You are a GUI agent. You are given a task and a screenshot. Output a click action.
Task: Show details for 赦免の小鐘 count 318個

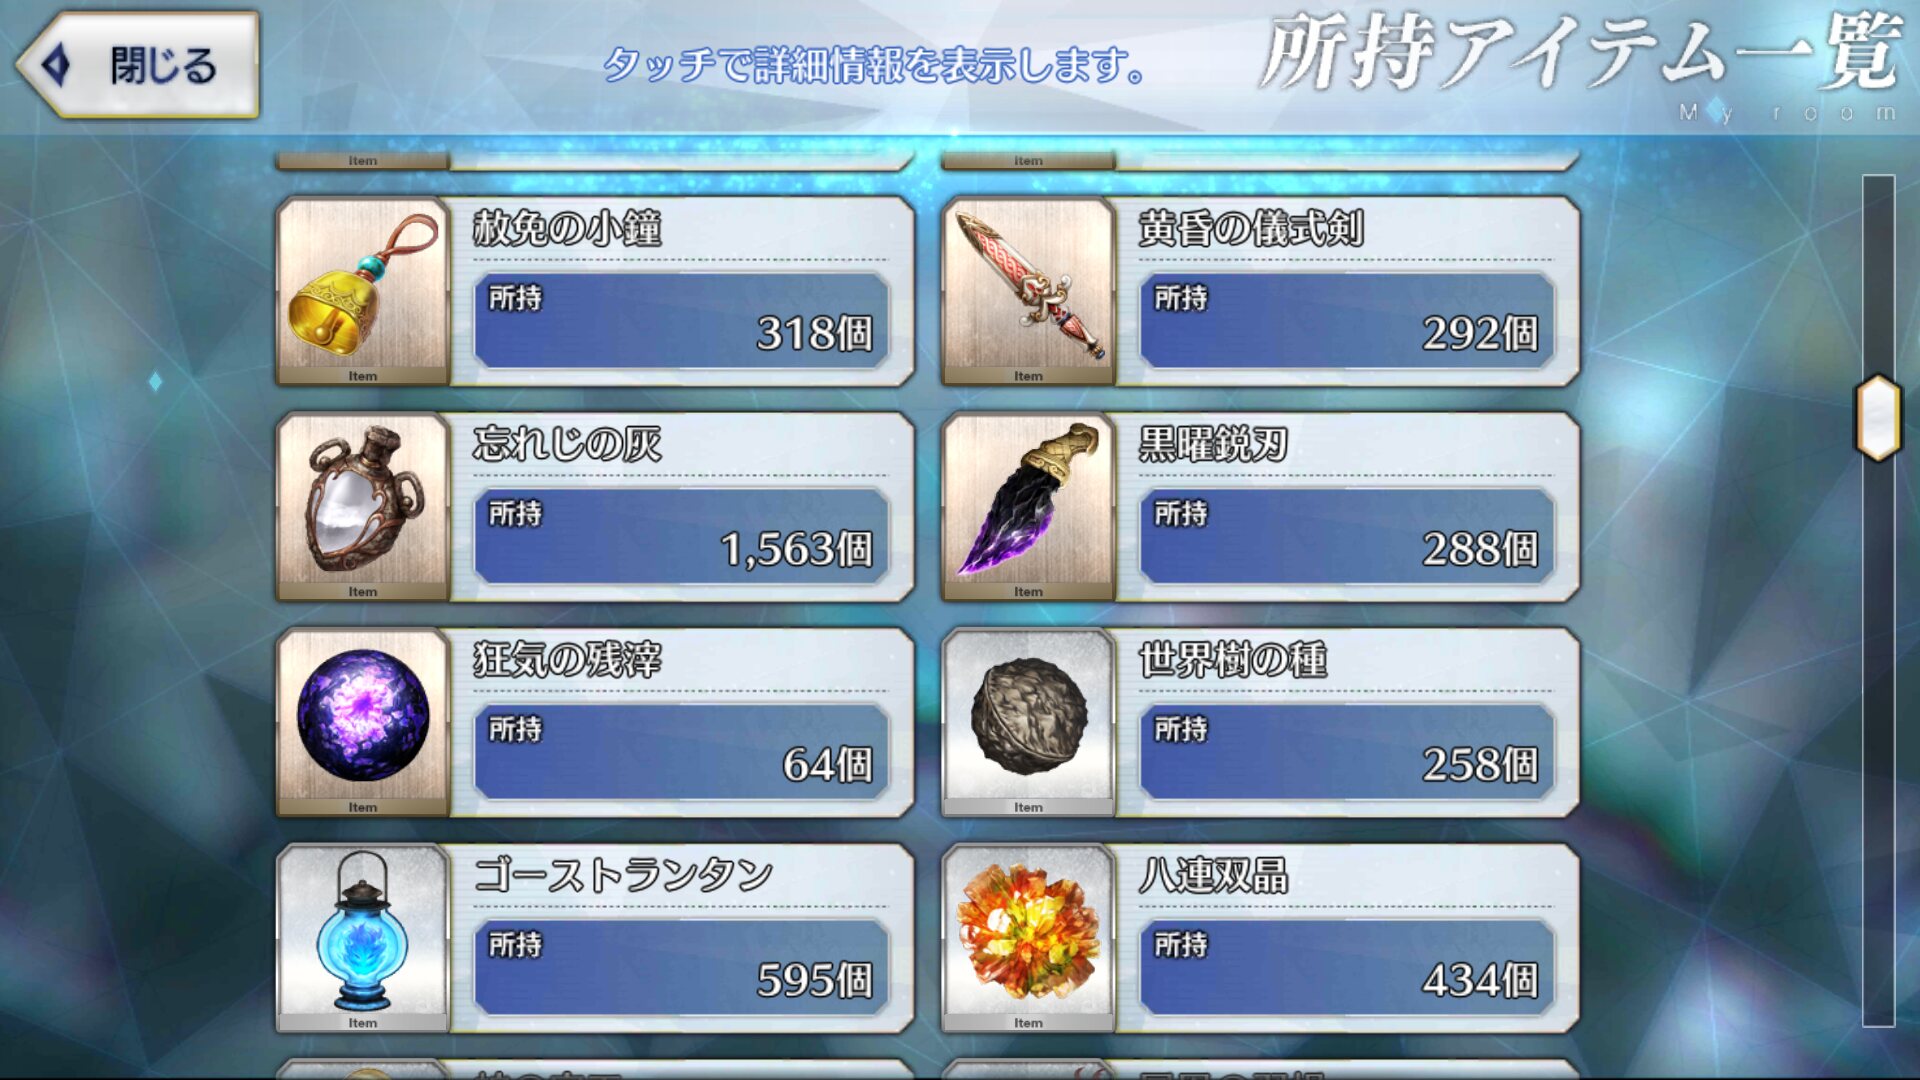coord(682,320)
